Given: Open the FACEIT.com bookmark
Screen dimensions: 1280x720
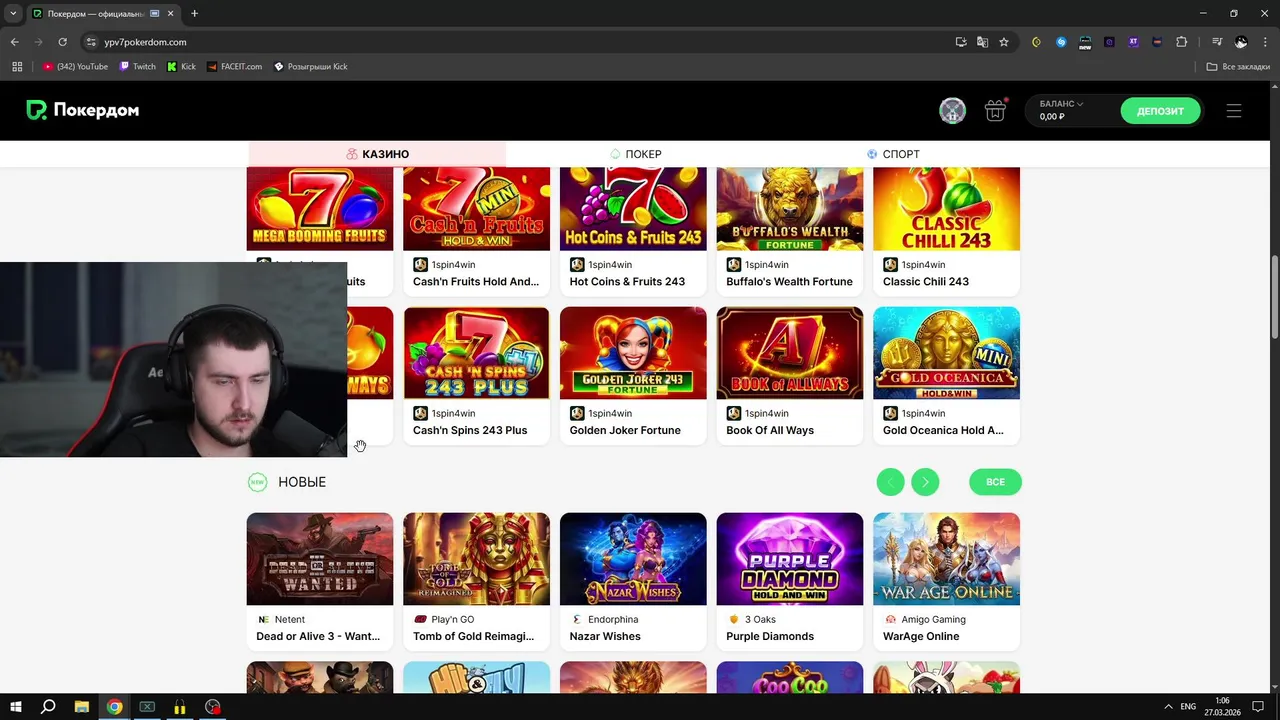Looking at the screenshot, I should (234, 66).
